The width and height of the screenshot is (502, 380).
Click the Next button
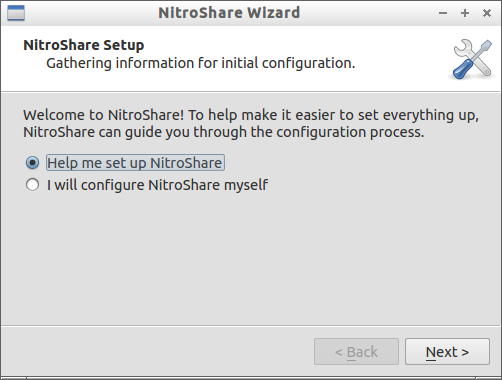(x=447, y=352)
